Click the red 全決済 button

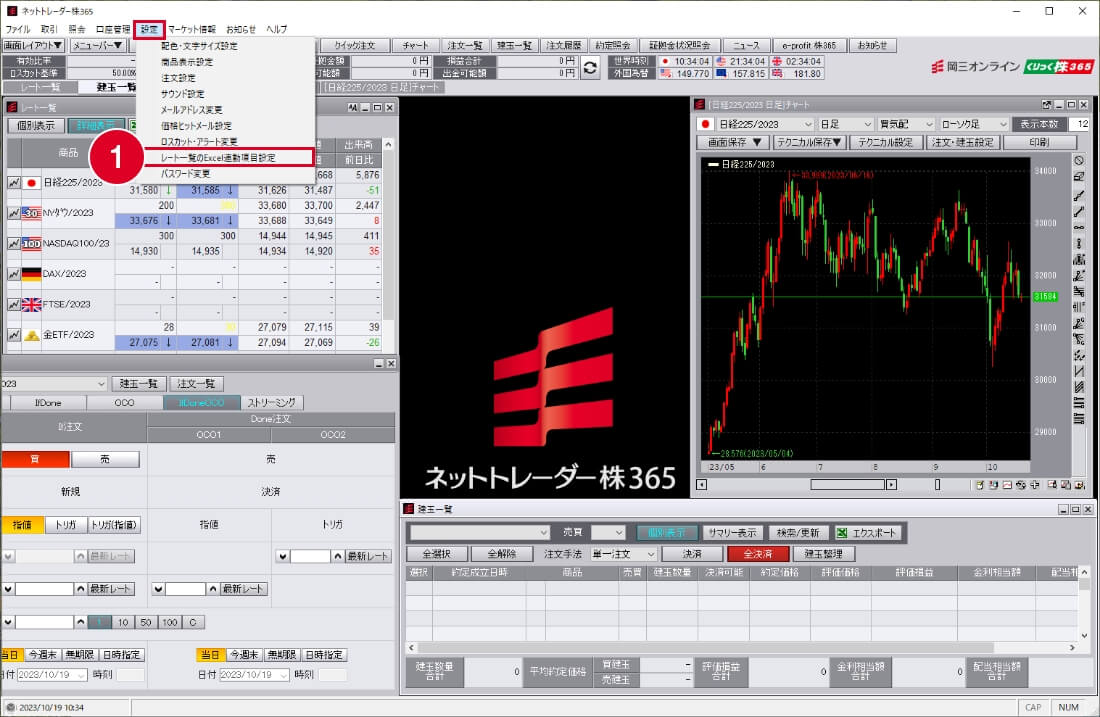tap(758, 554)
